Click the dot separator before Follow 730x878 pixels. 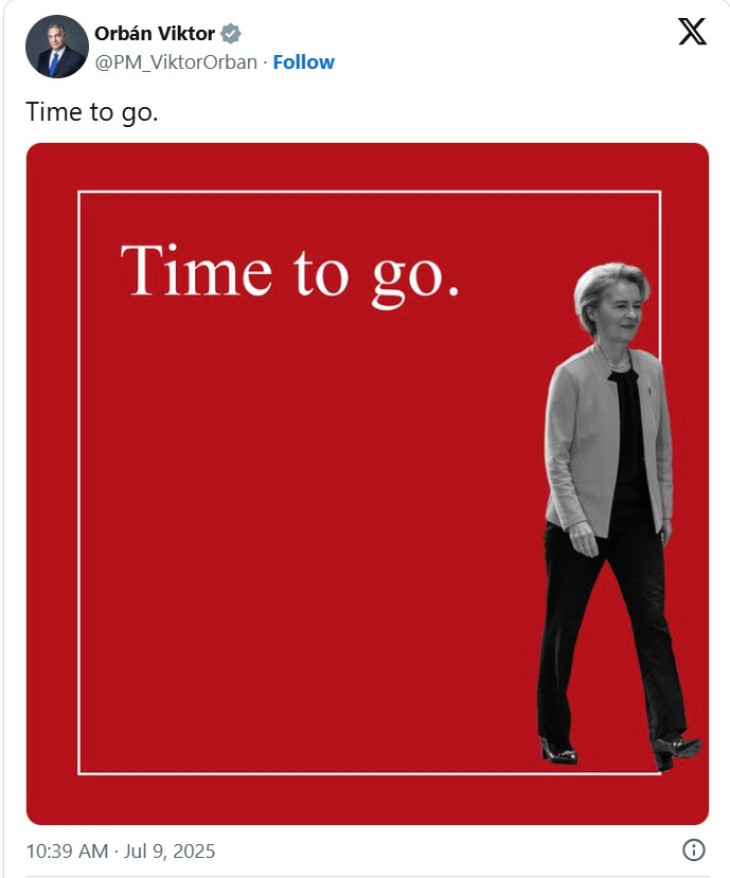(x=265, y=63)
